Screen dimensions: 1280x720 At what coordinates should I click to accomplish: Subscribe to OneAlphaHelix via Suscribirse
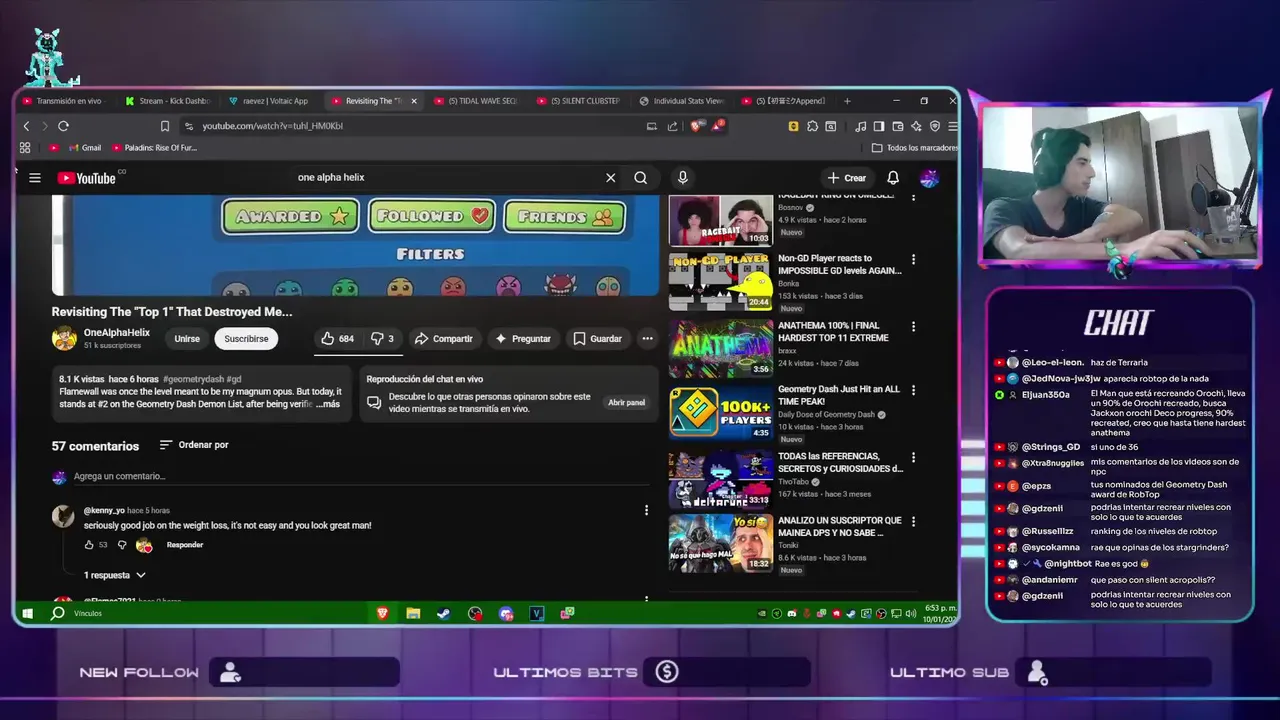(246, 339)
